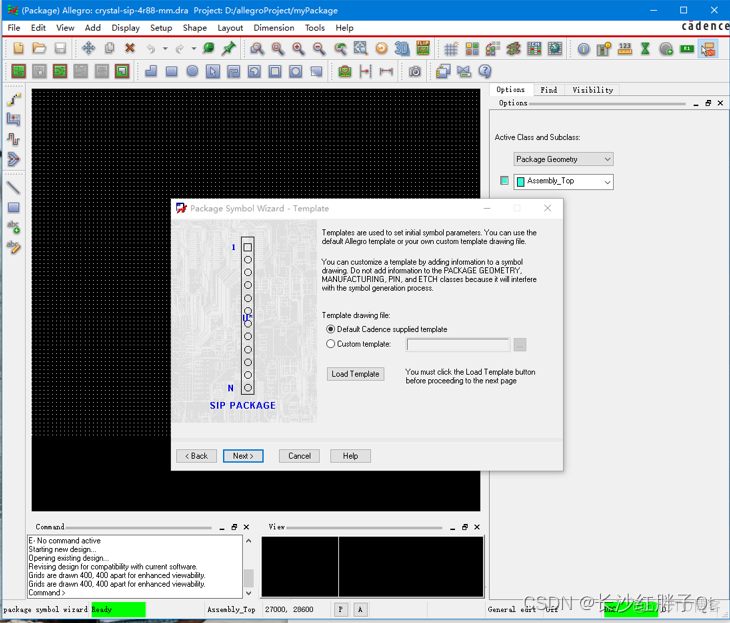Viewport: 730px width, 623px height.
Task: Click the teal color swatch beside Assembly_Top
Action: pyautogui.click(x=504, y=180)
